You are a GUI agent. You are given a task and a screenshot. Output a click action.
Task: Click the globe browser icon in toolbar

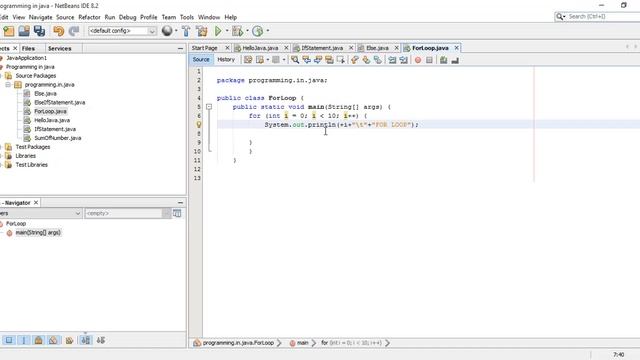tap(167, 31)
